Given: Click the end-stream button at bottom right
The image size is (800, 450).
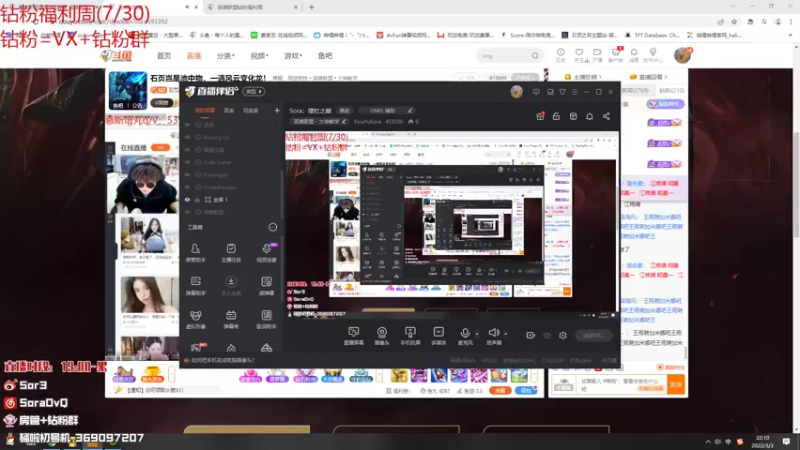Looking at the screenshot, I should click(x=593, y=335).
